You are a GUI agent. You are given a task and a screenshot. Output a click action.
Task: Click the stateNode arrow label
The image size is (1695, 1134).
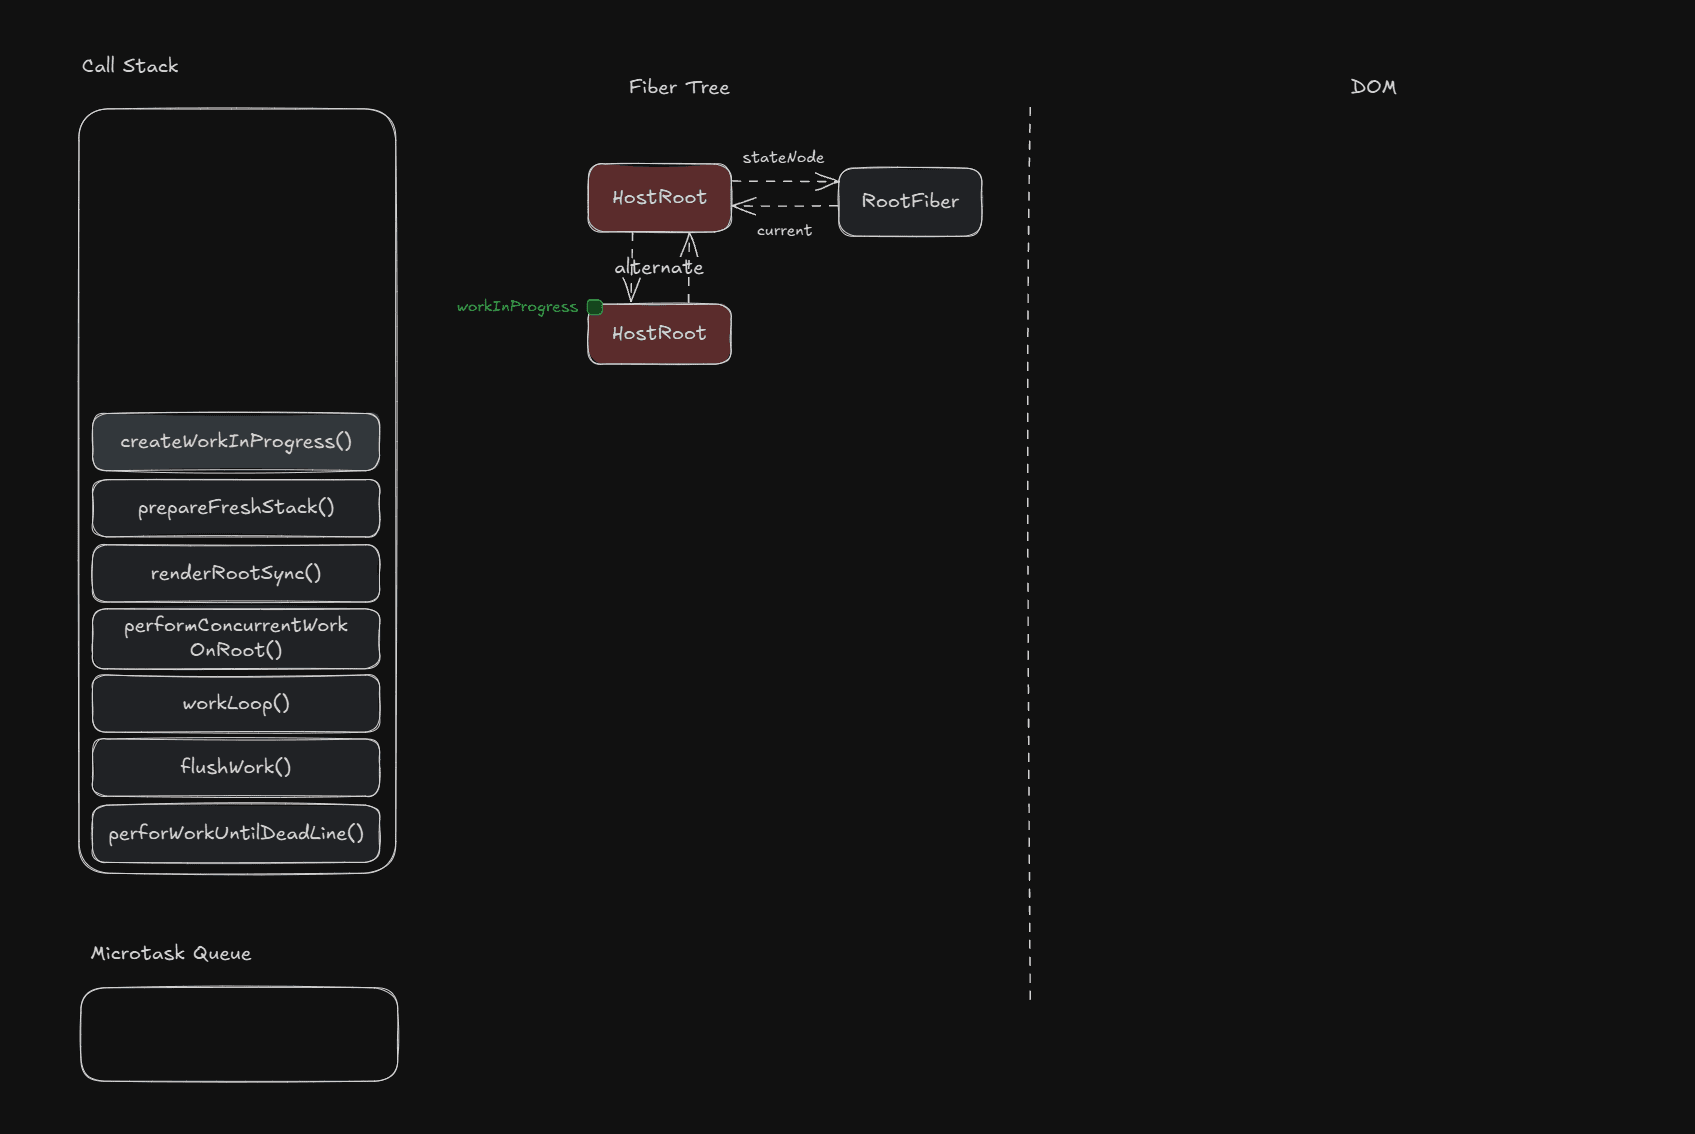click(x=783, y=158)
